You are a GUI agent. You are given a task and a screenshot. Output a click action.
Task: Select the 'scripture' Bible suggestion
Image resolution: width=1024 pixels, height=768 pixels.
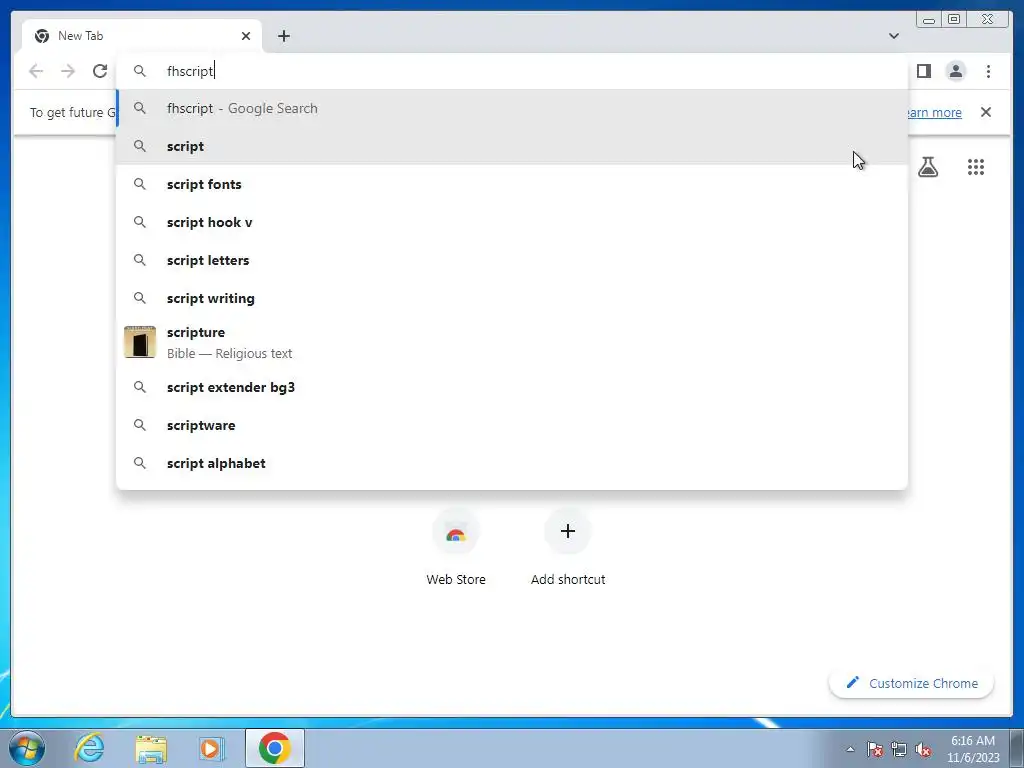[511, 342]
